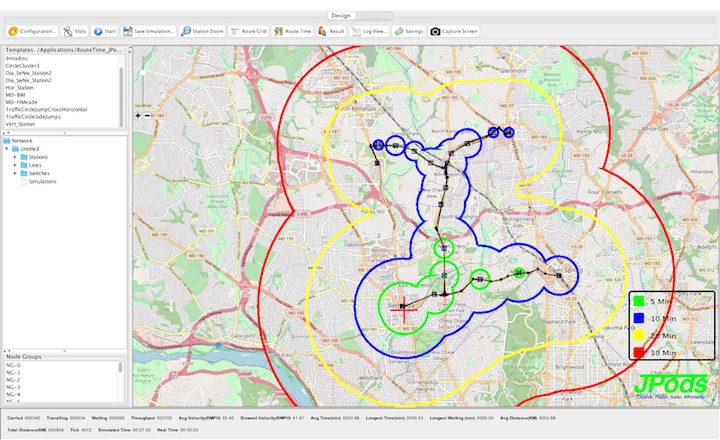Select the MD-BWI template
Screen dimensions: 720x440
[16, 95]
